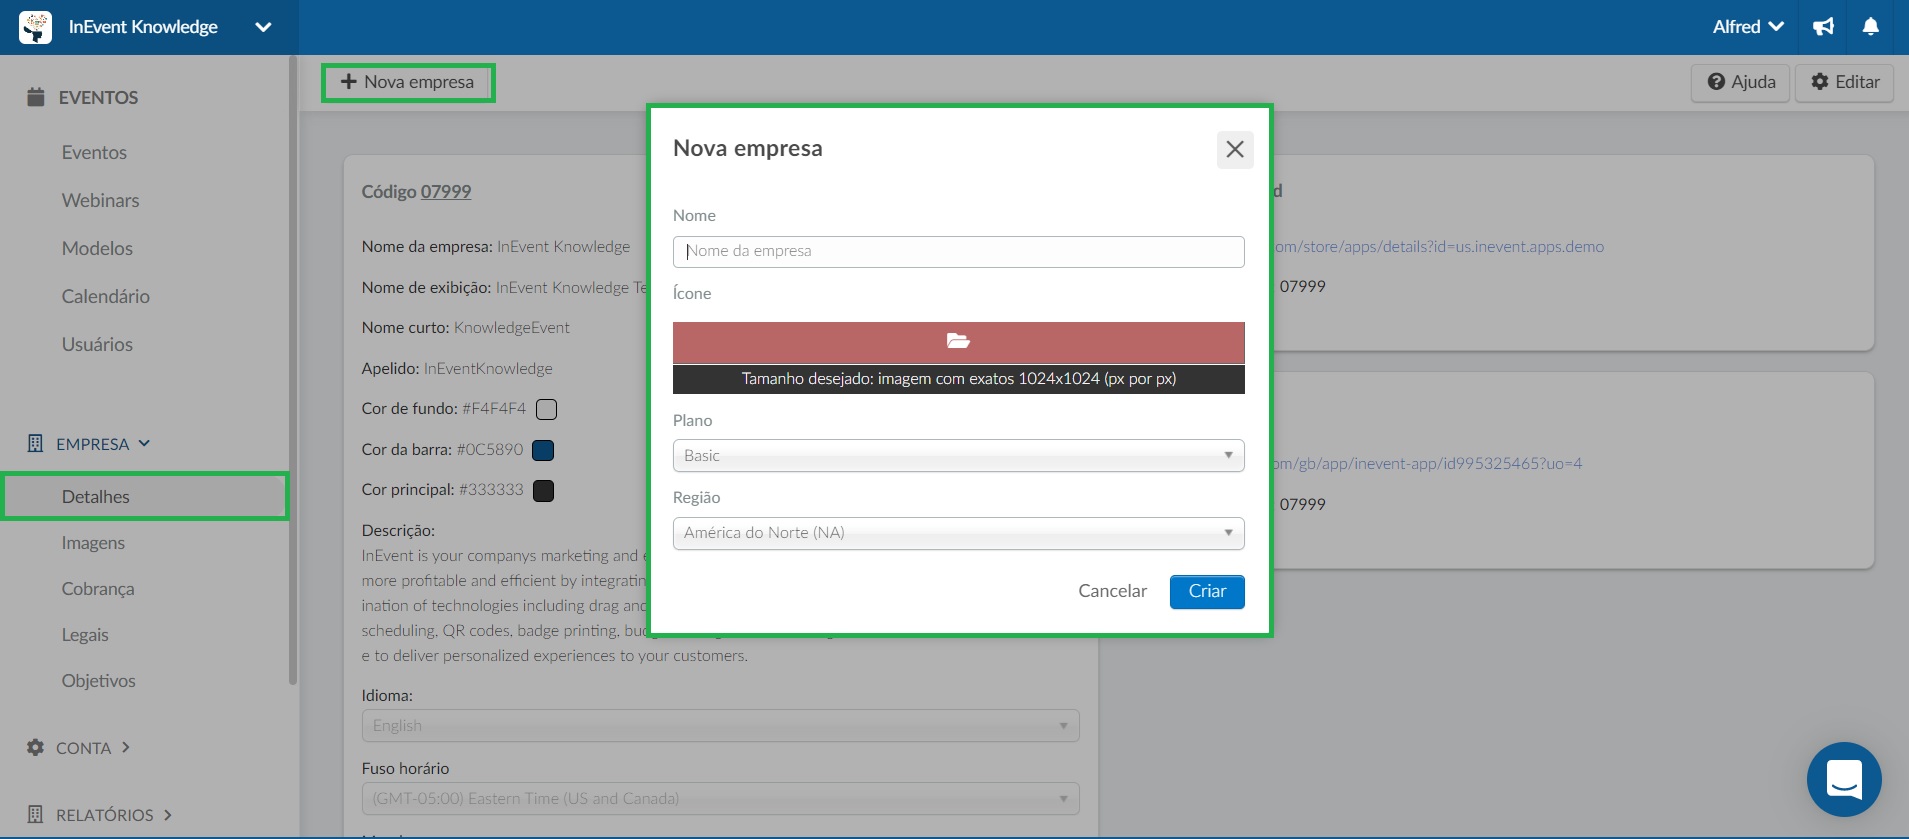
Task: Click the Cor de fundo #F4F4F4 swatch
Action: pyautogui.click(x=546, y=409)
